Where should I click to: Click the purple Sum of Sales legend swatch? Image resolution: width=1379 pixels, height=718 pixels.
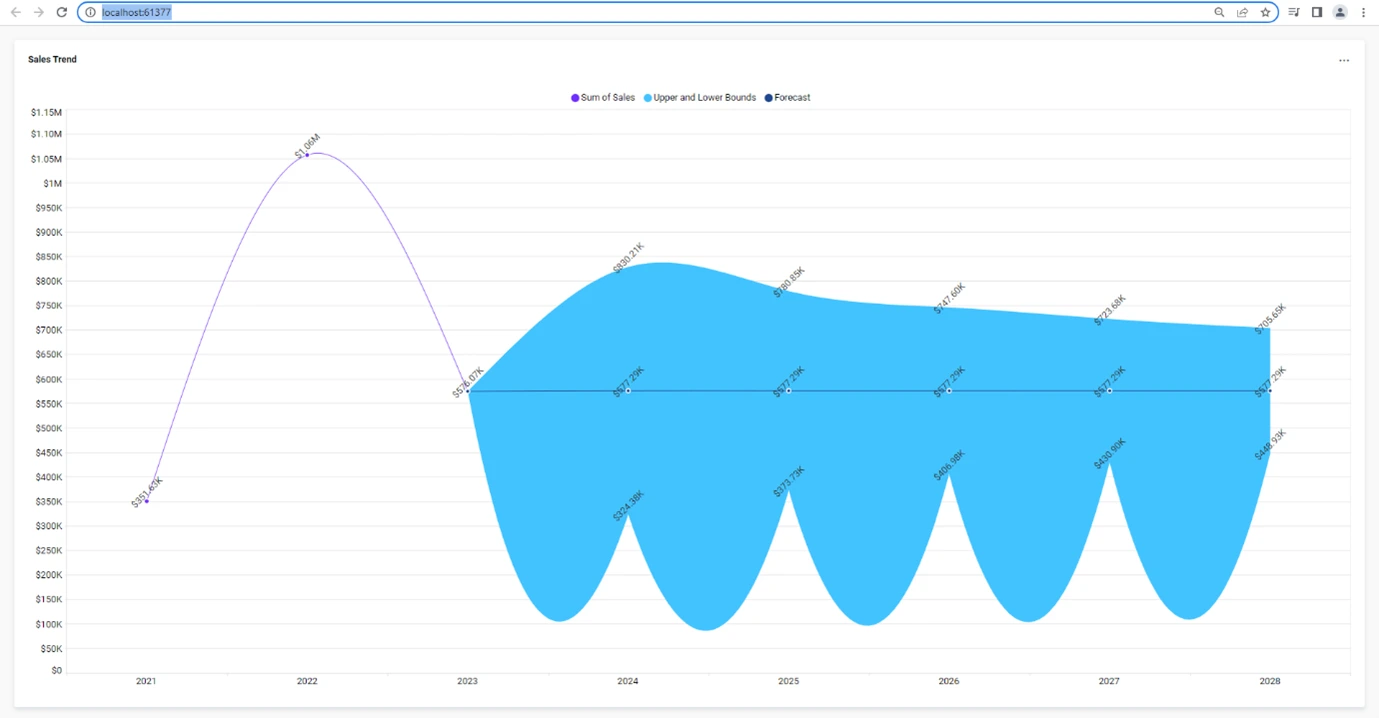point(573,97)
